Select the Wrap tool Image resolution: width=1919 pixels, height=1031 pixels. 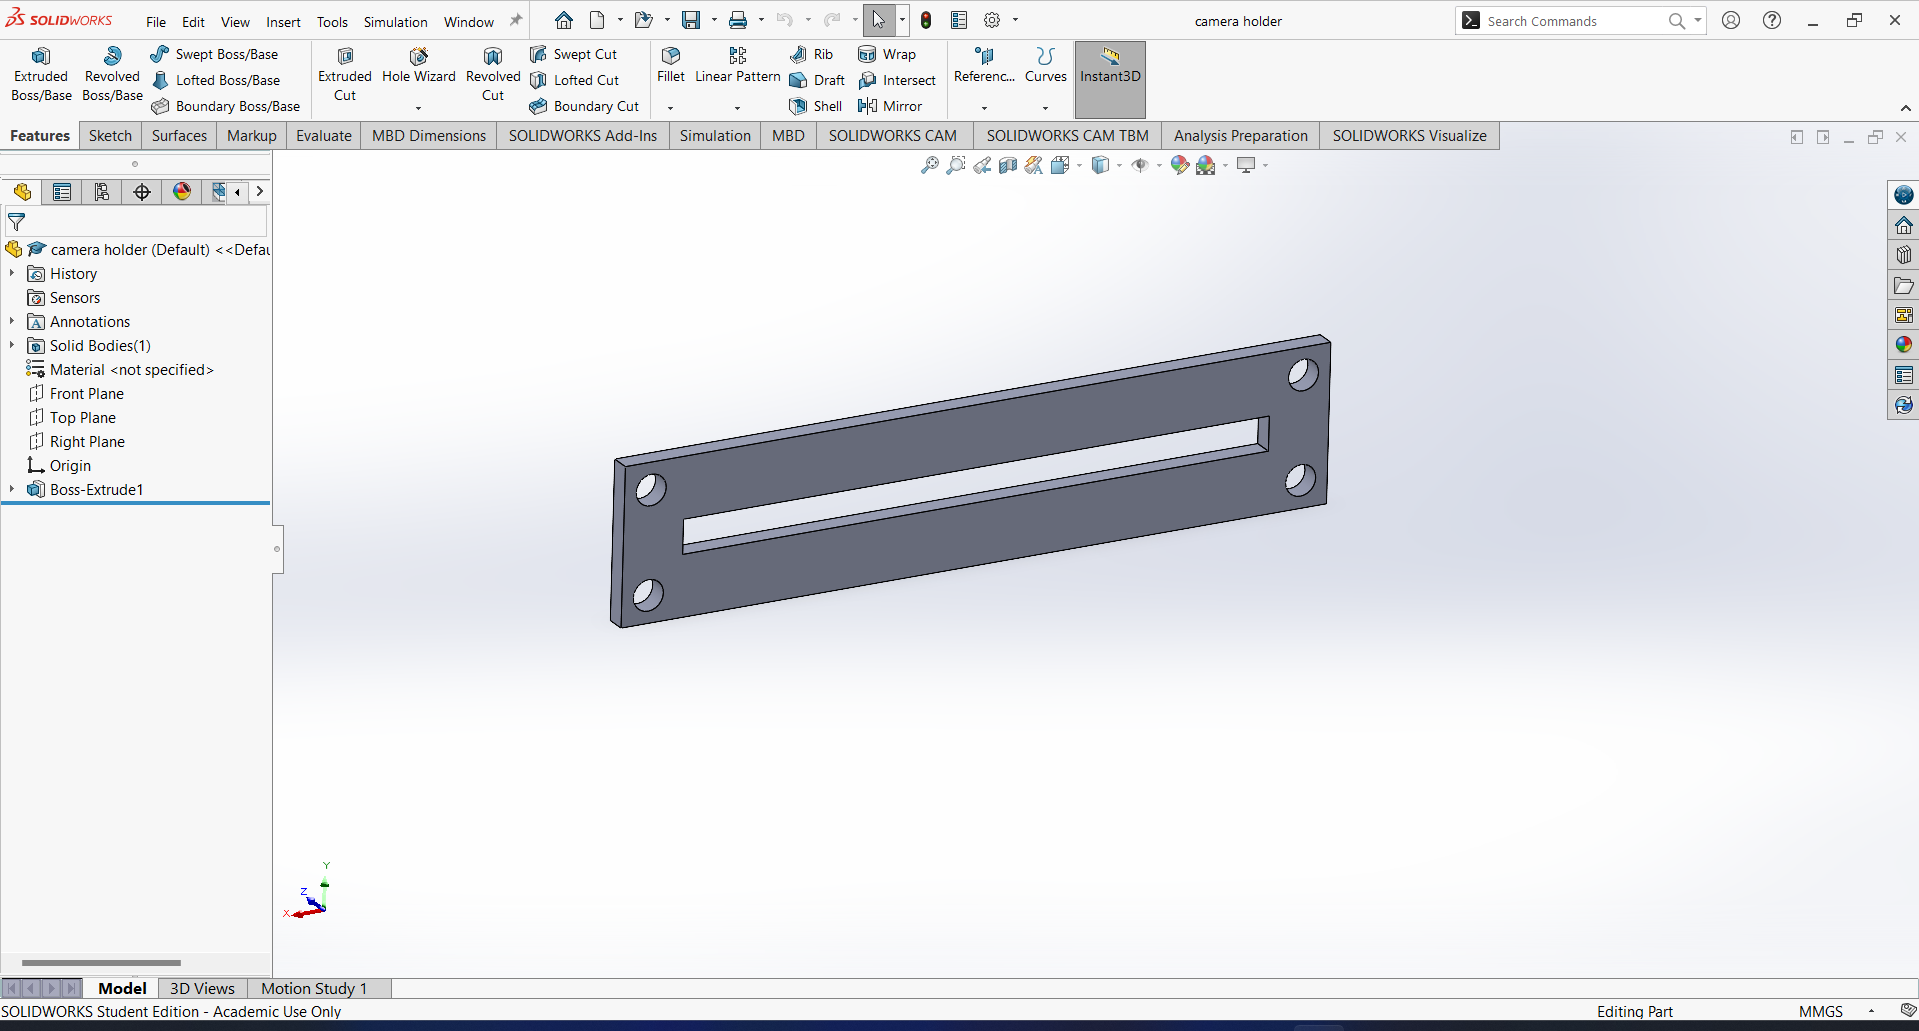coord(887,54)
